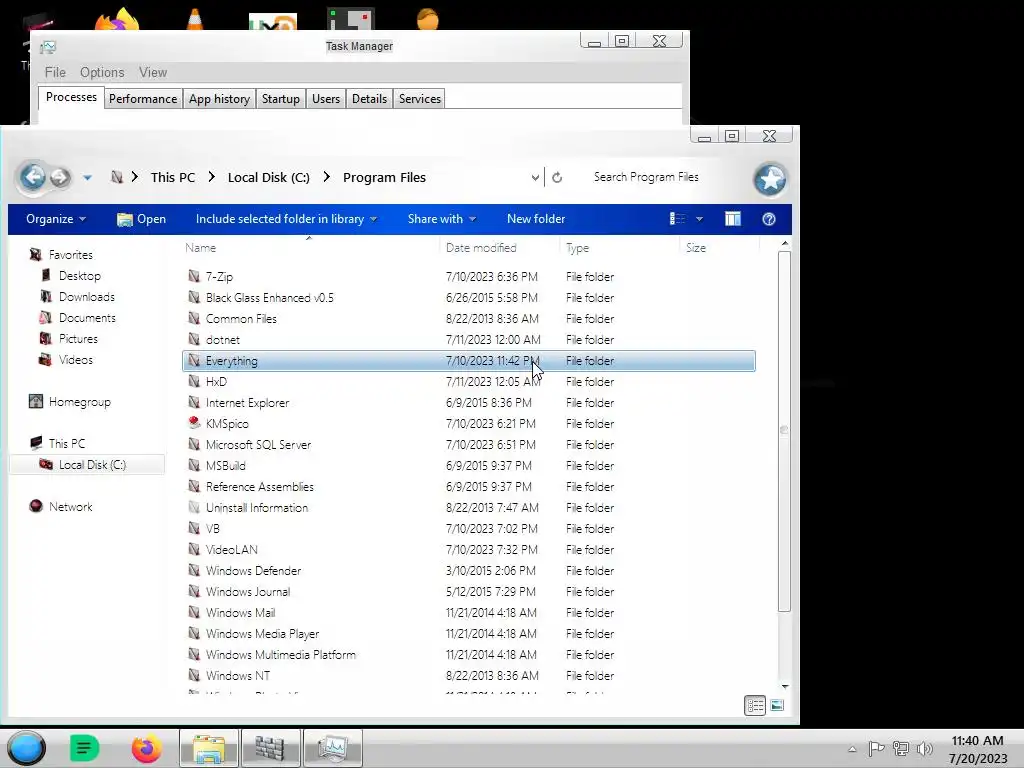Image resolution: width=1024 pixels, height=768 pixels.
Task: Create a New folder
Action: tap(536, 219)
